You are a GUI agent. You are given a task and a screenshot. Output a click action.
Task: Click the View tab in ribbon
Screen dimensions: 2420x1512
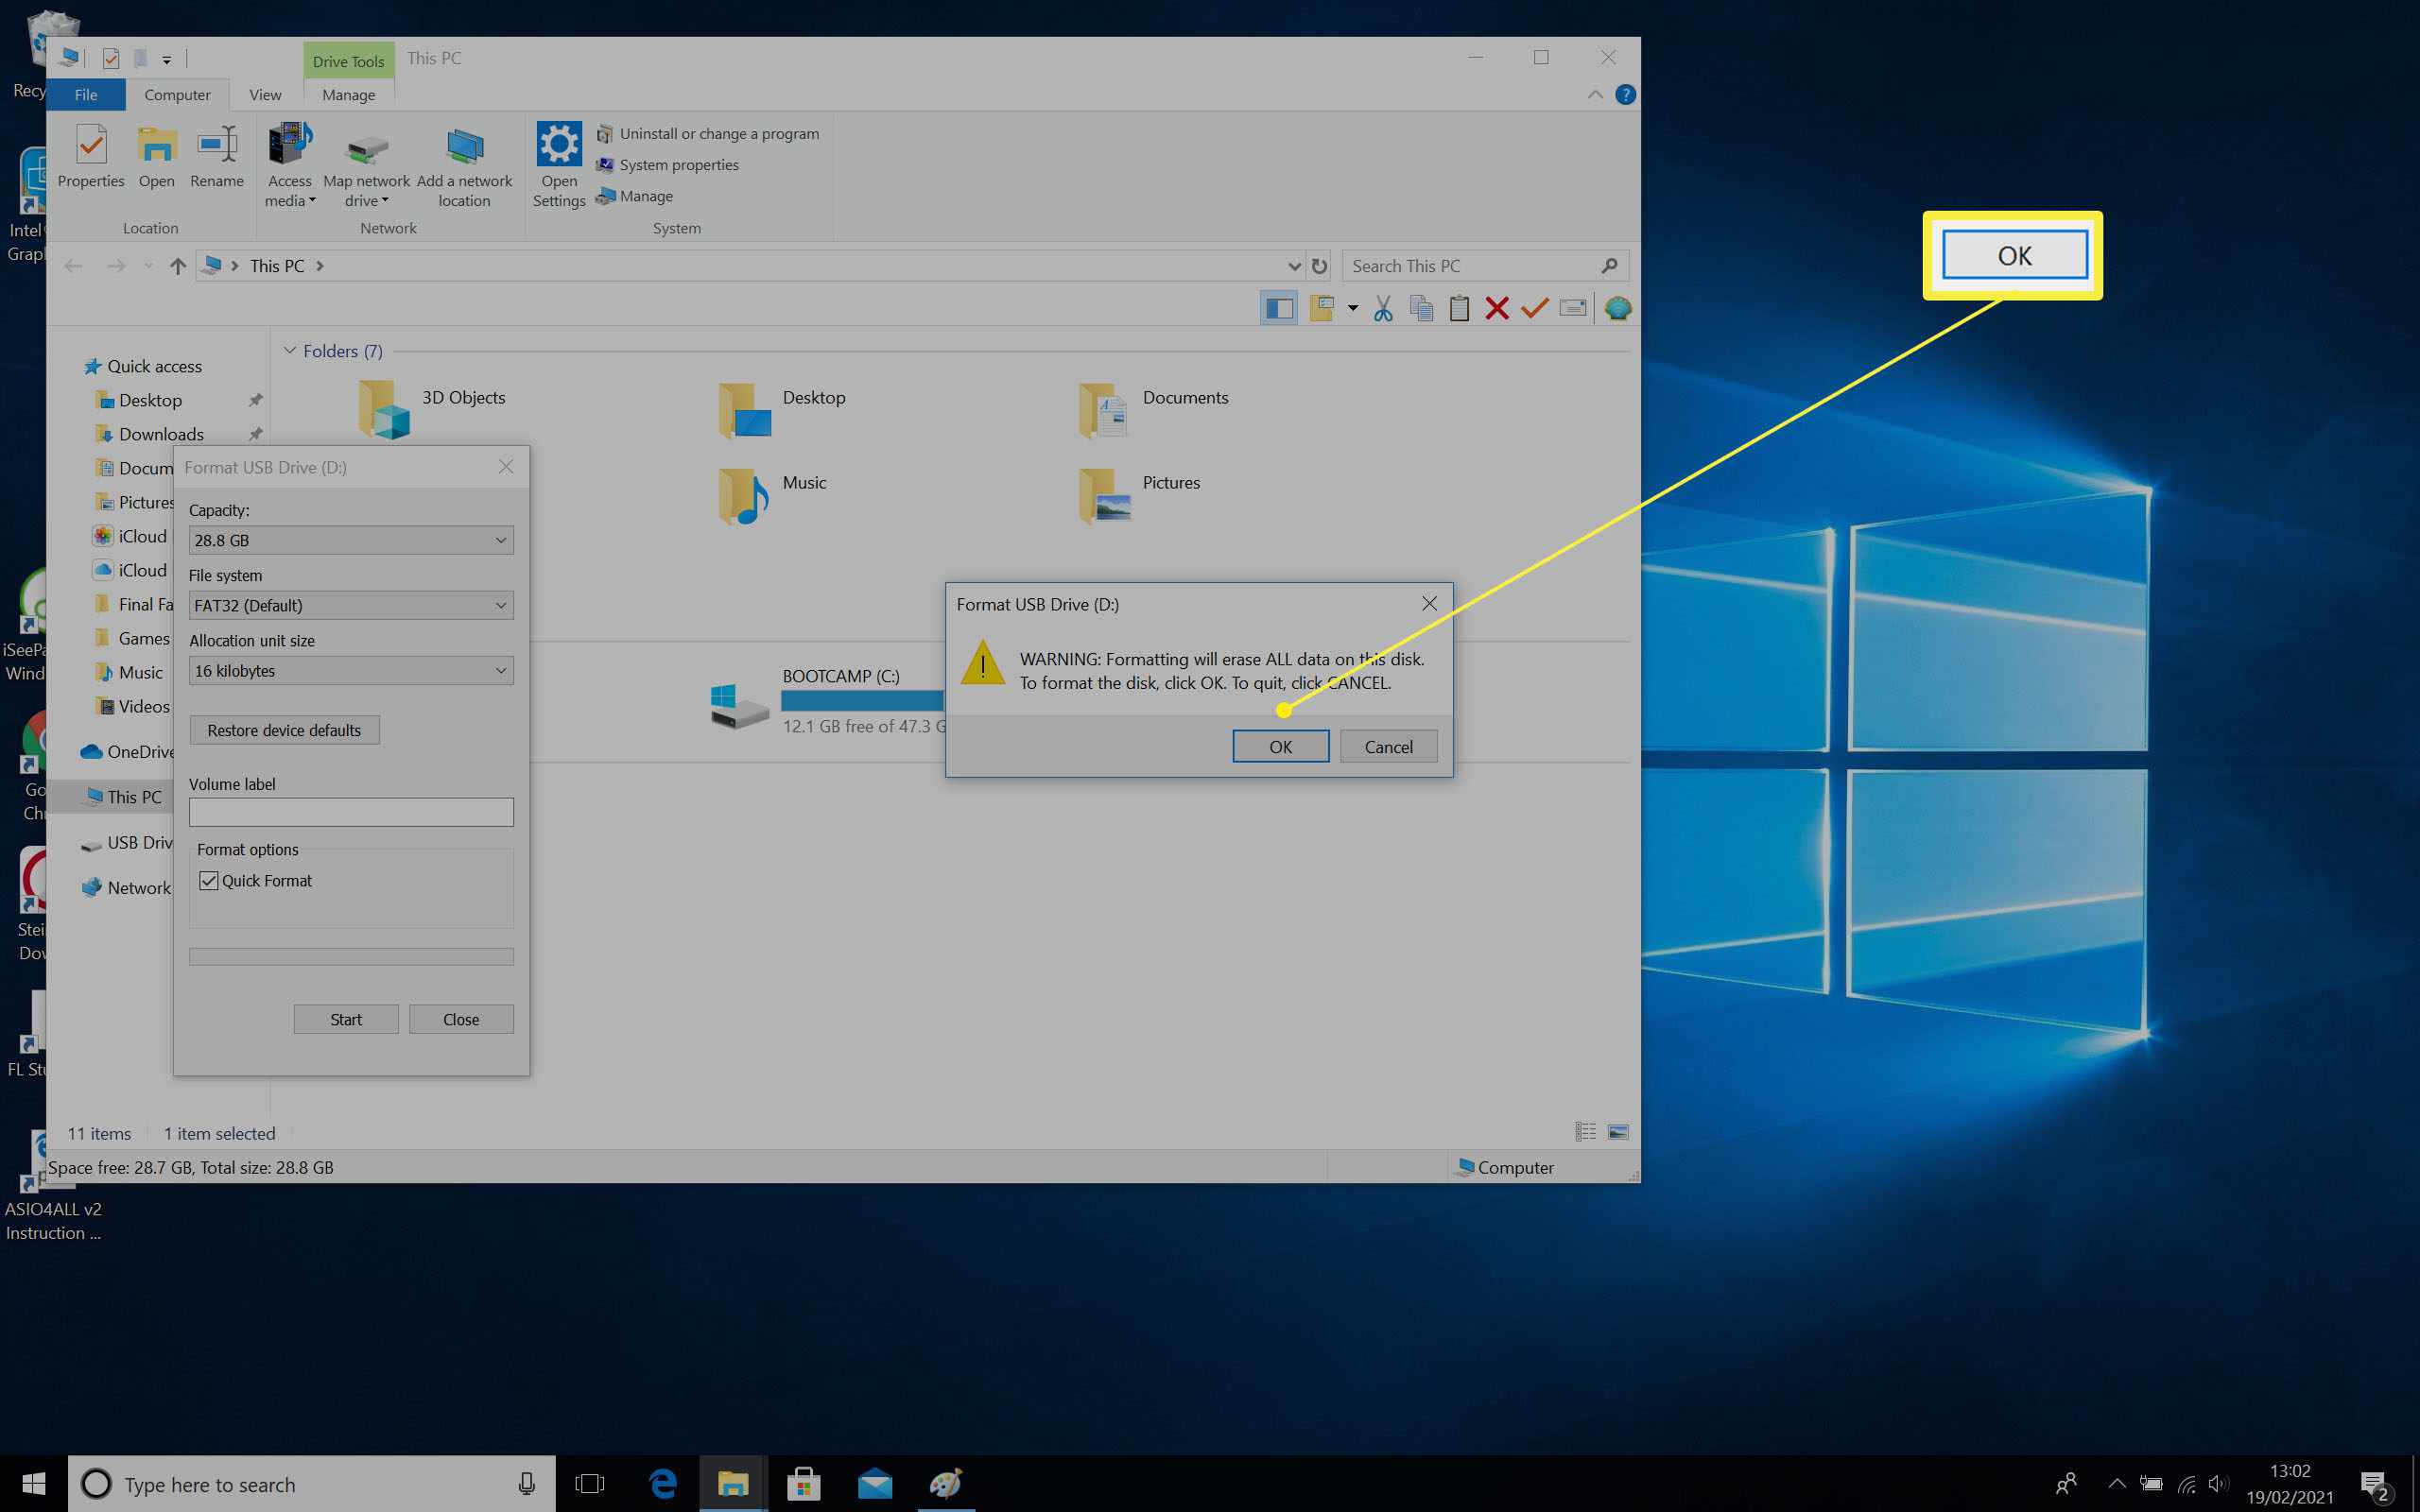coord(265,94)
